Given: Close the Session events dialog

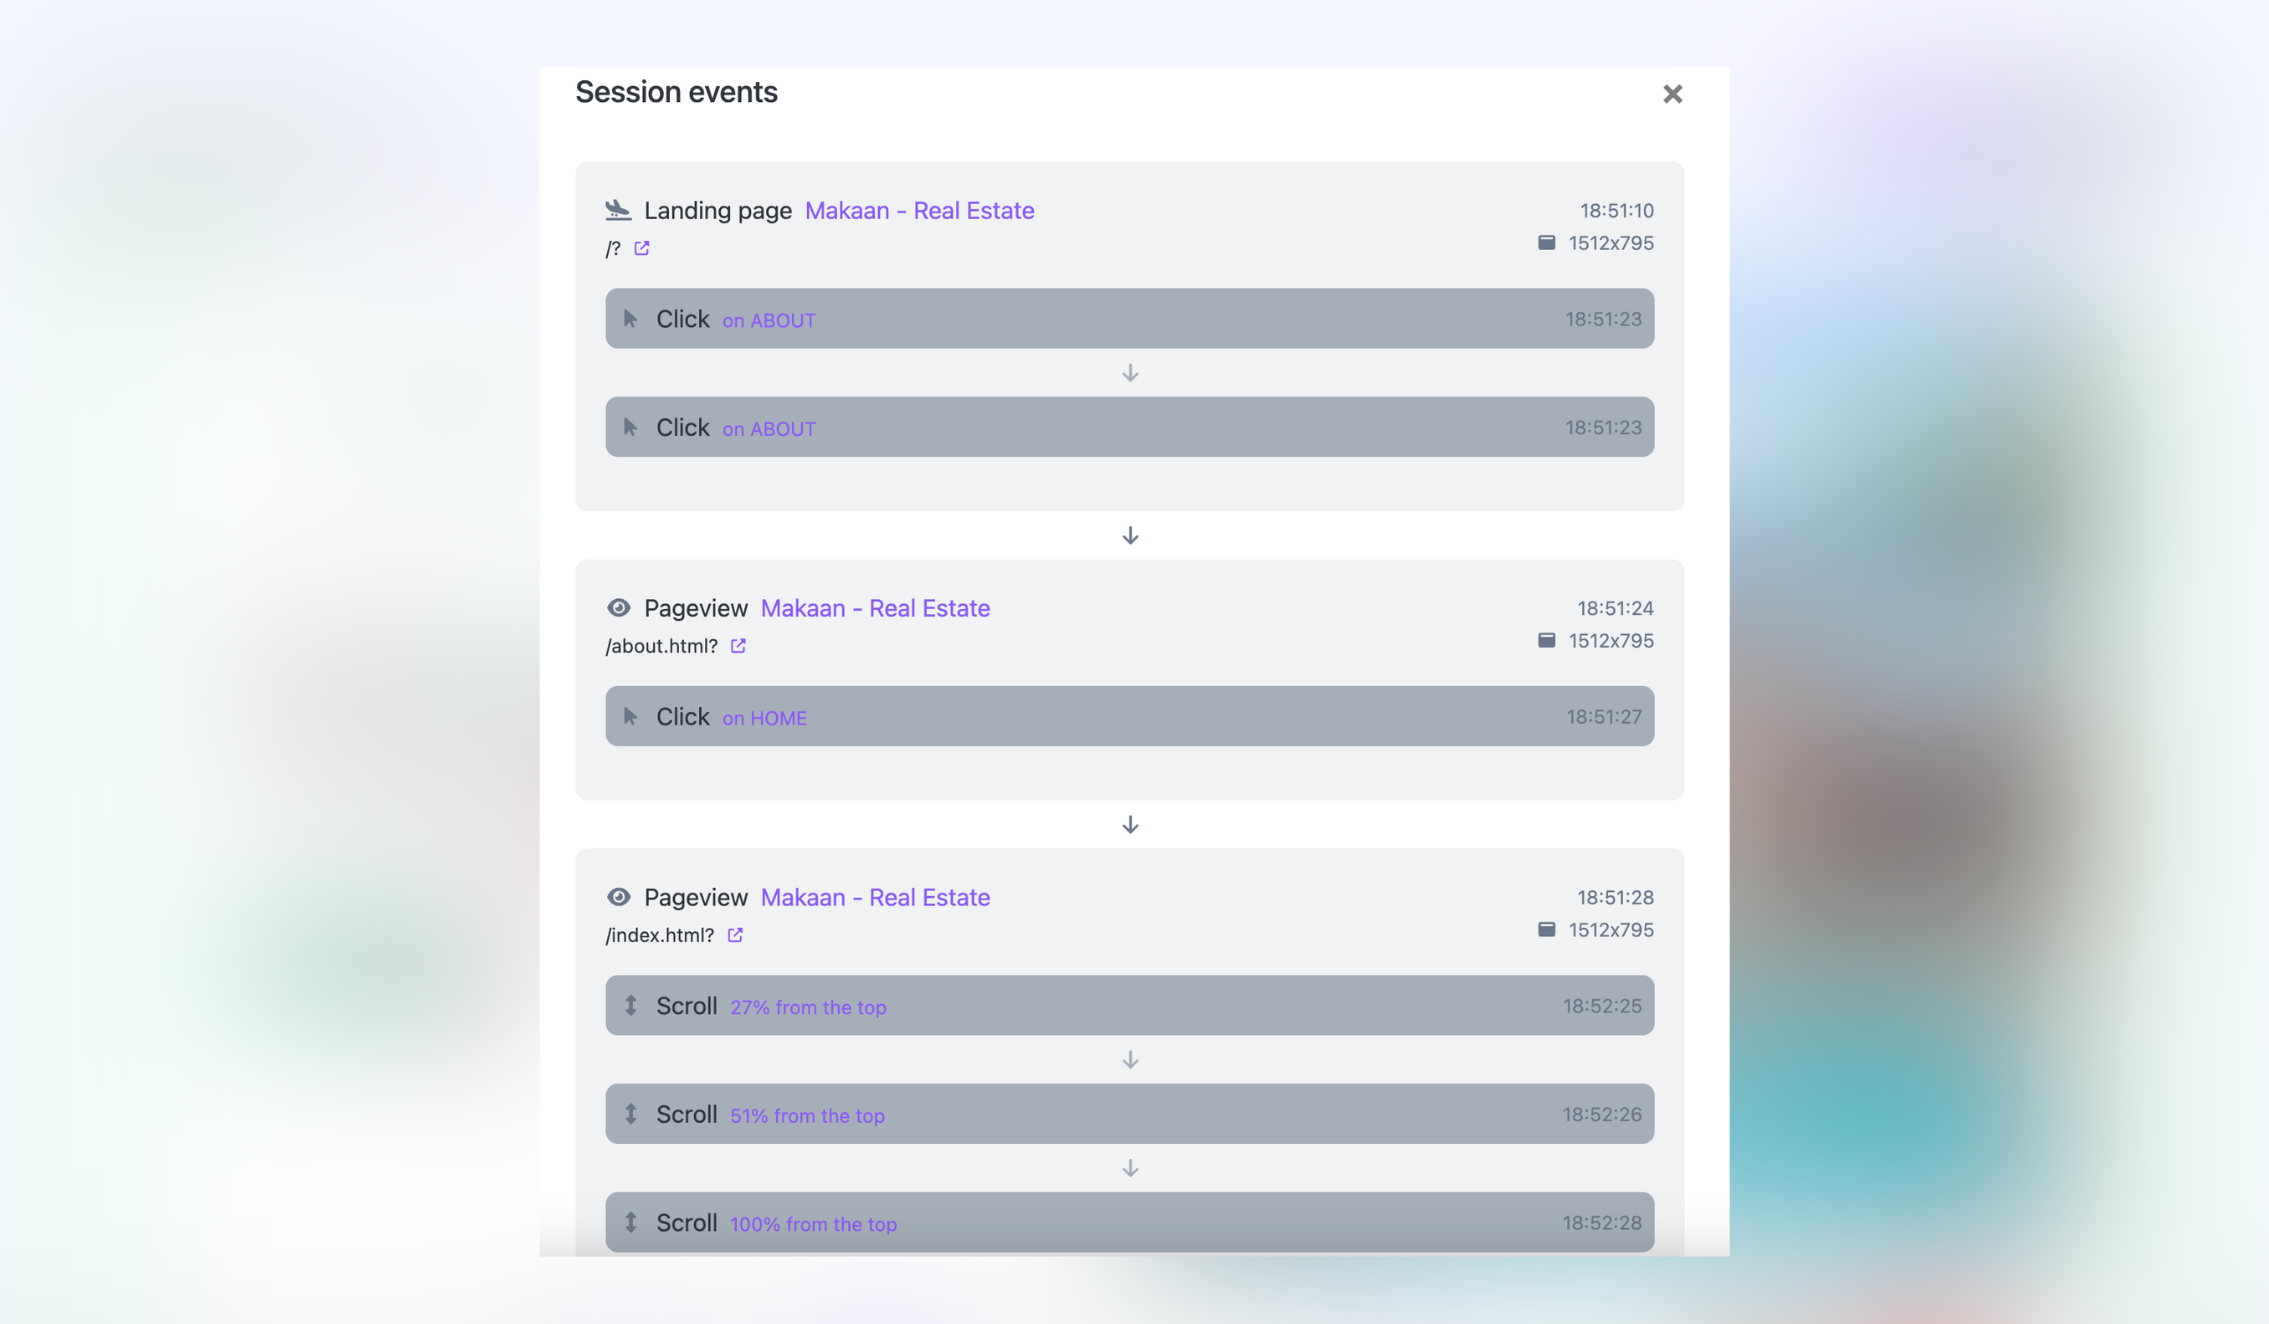Looking at the screenshot, I should pos(1672,94).
